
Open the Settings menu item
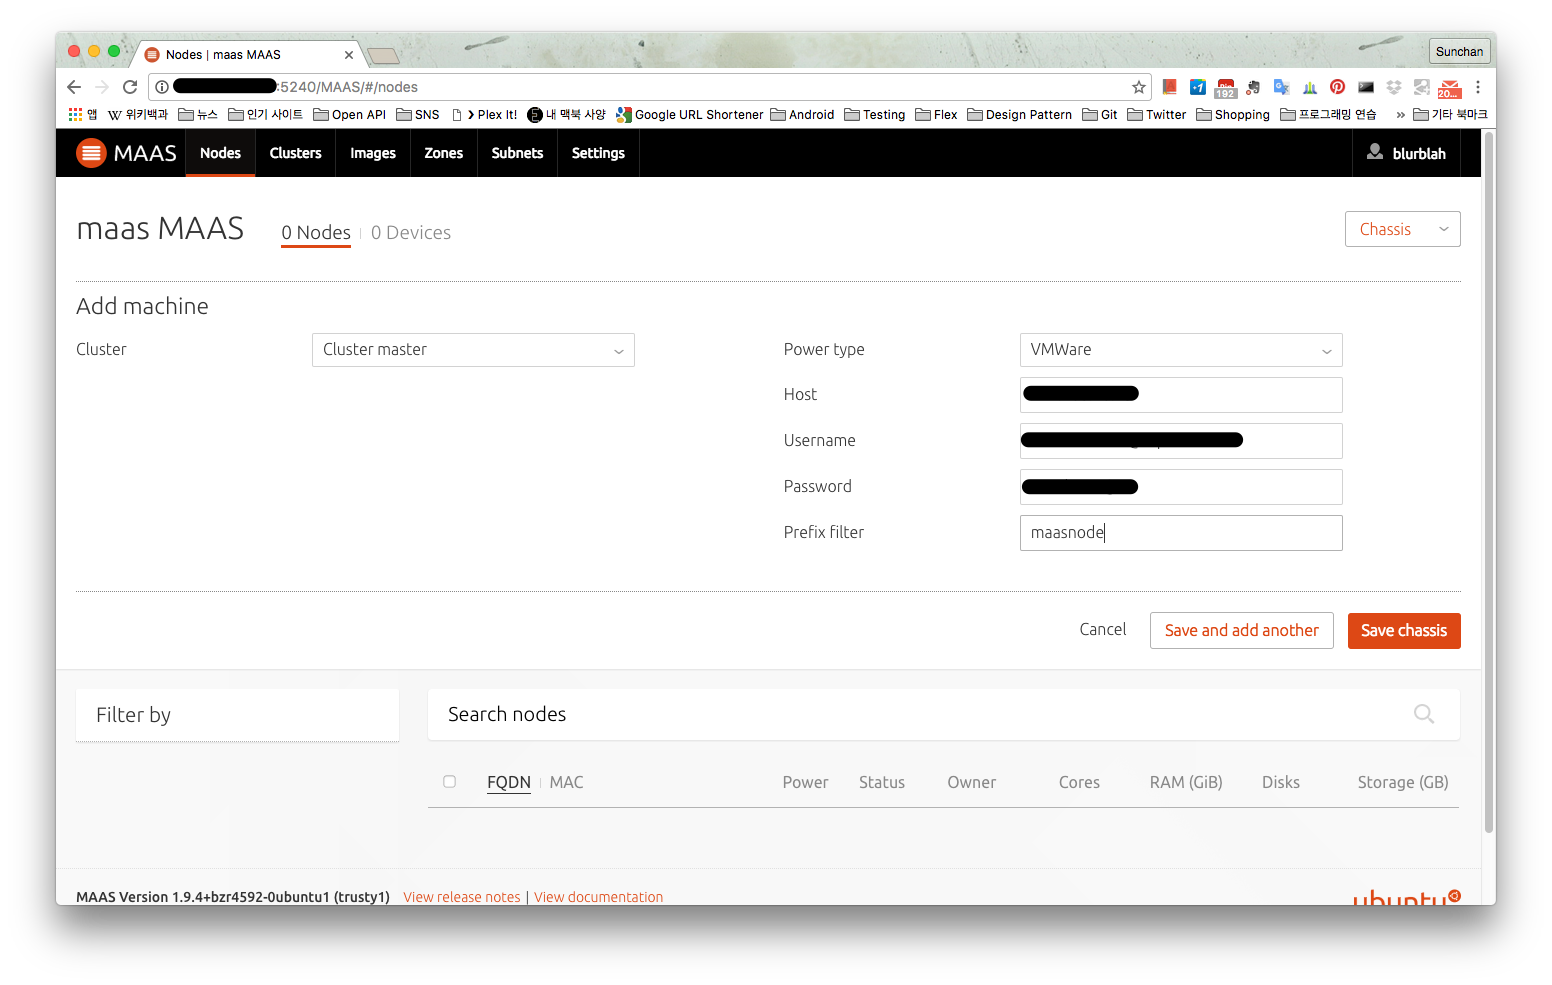tap(598, 153)
